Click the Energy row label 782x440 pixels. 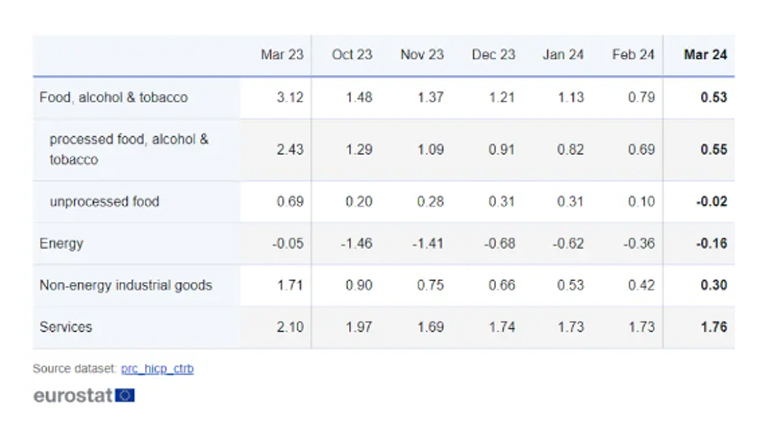point(61,243)
